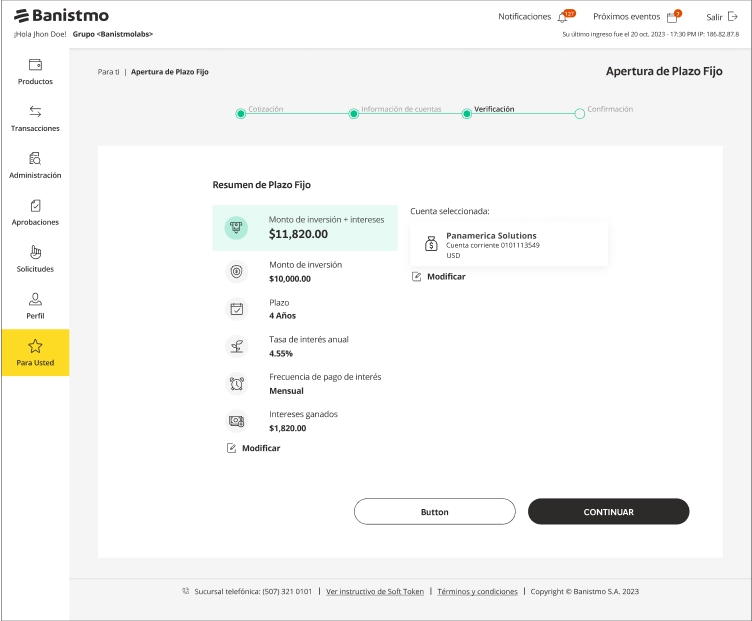Click the $10,000.00 investment value
The height and width of the screenshot is (621, 752).
pyautogui.click(x=290, y=279)
